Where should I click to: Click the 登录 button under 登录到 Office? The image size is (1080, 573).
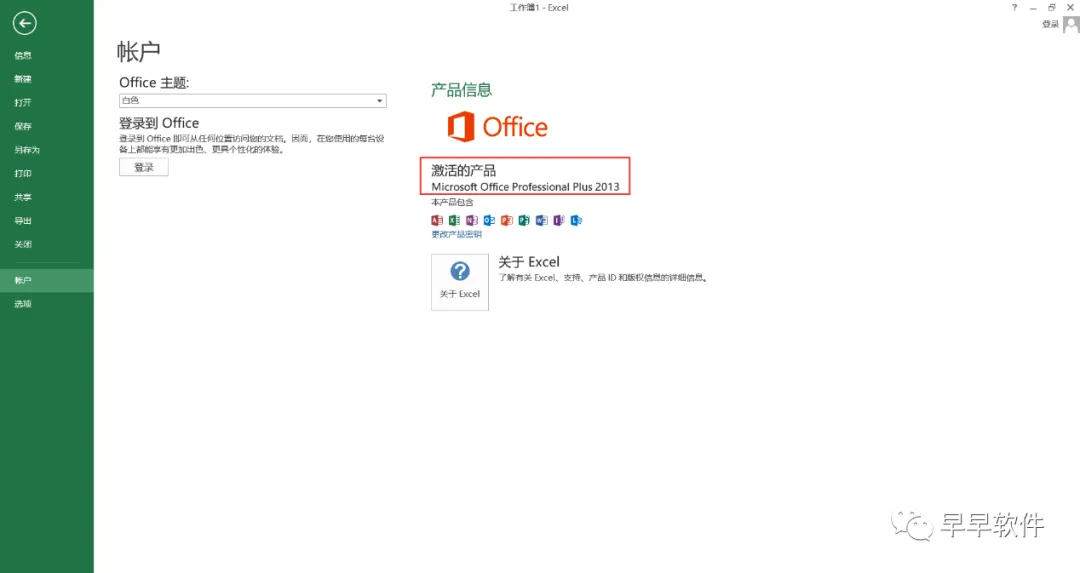tap(143, 167)
